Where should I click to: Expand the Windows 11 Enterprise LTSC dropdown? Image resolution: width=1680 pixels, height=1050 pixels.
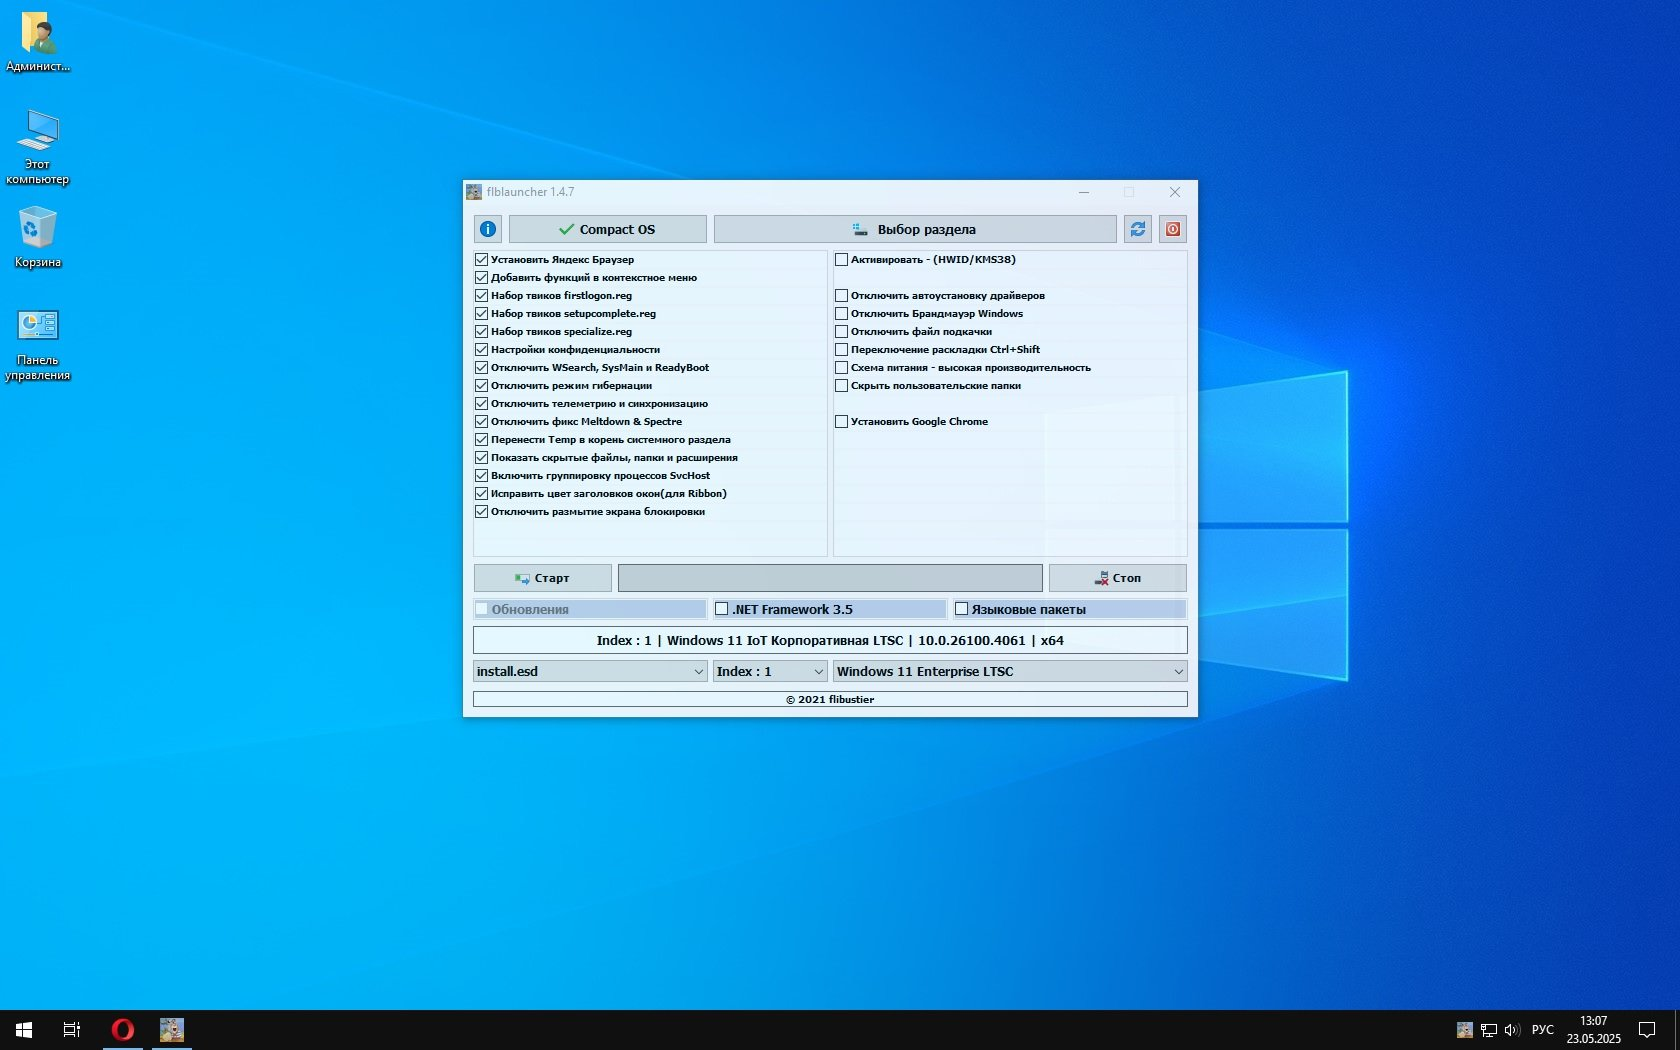1010,671
